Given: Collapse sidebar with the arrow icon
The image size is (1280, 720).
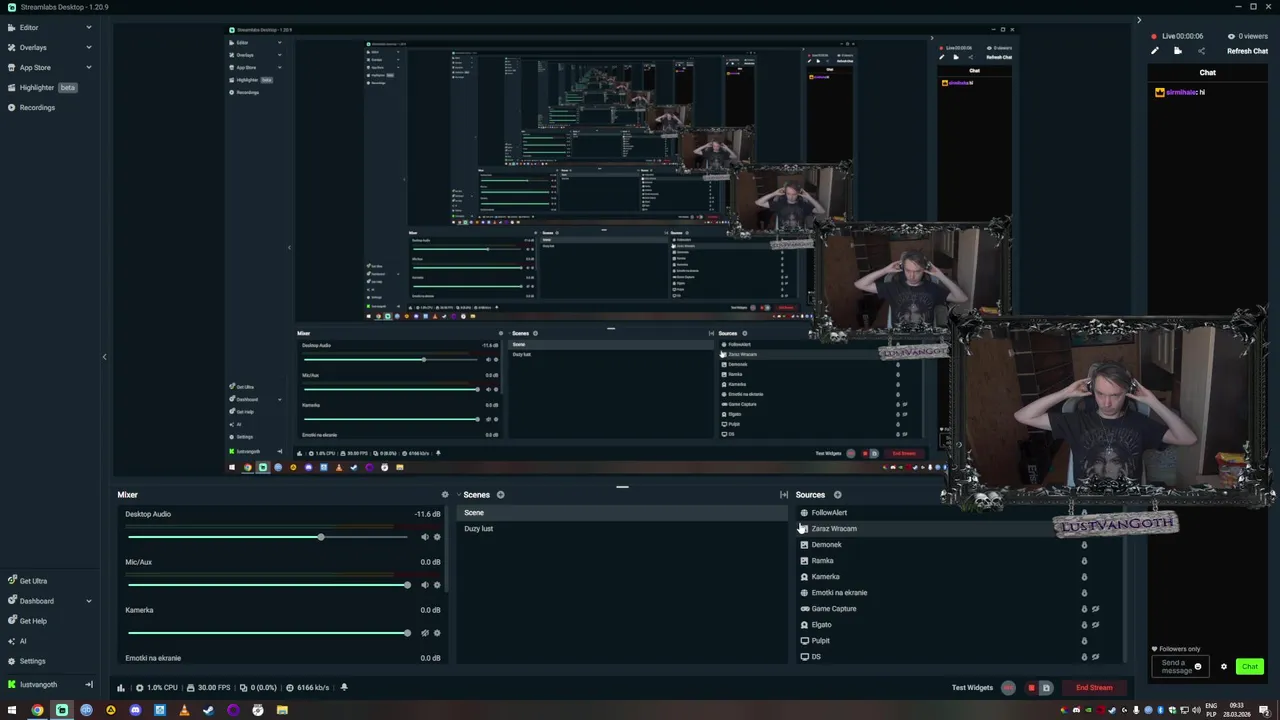Looking at the screenshot, I should pyautogui.click(x=89, y=685).
